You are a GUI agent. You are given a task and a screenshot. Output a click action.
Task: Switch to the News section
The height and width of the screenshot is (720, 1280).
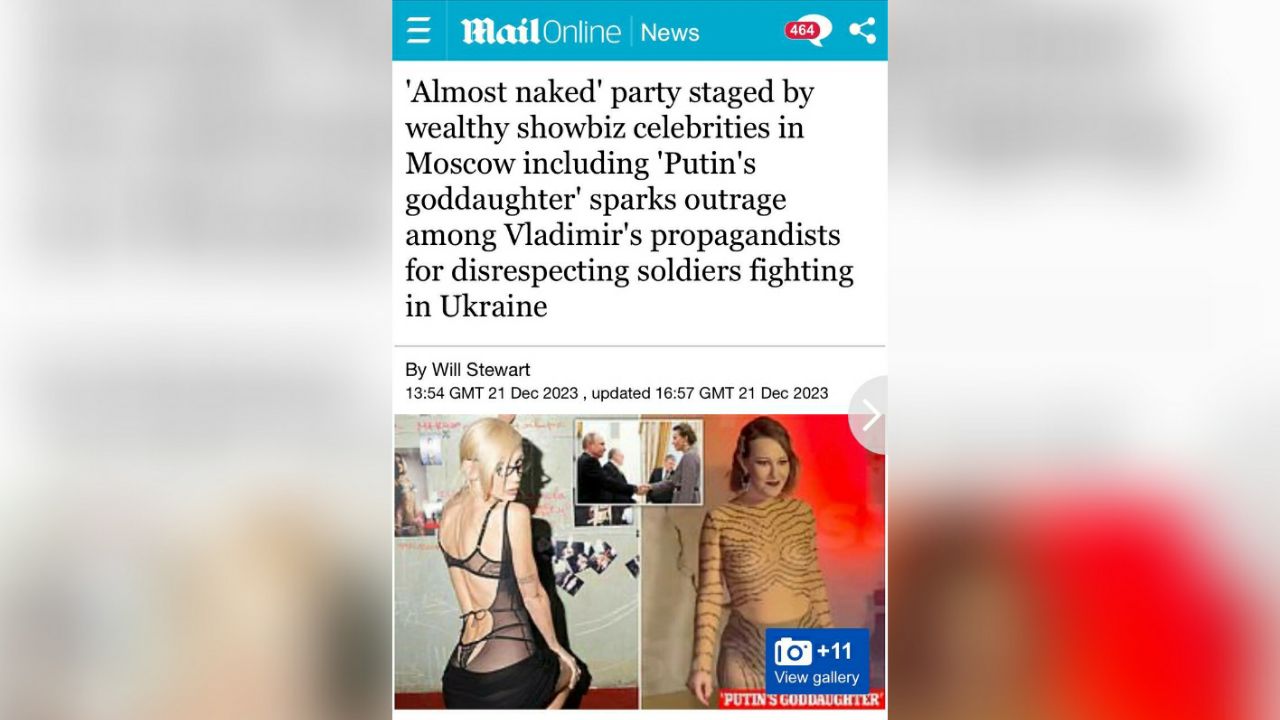pos(670,32)
